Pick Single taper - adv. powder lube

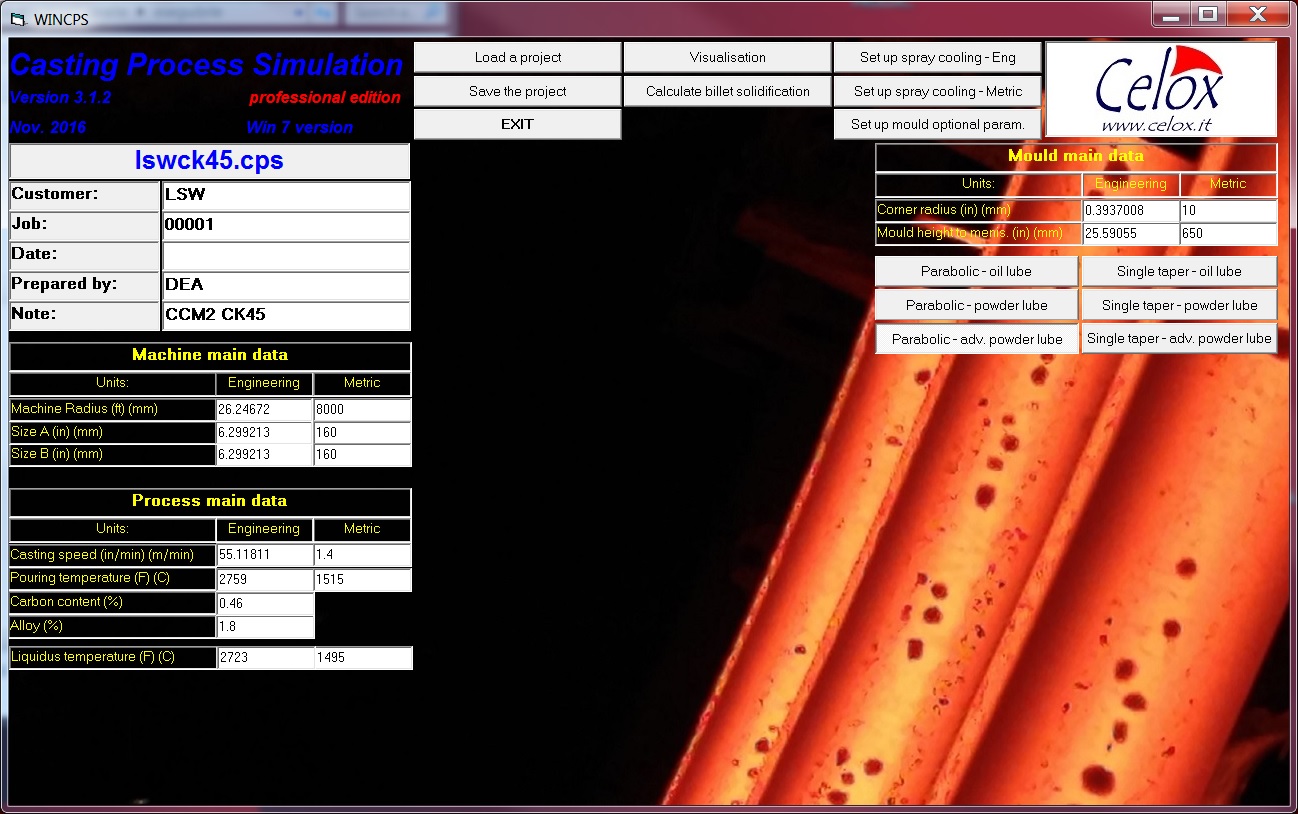tap(1179, 338)
